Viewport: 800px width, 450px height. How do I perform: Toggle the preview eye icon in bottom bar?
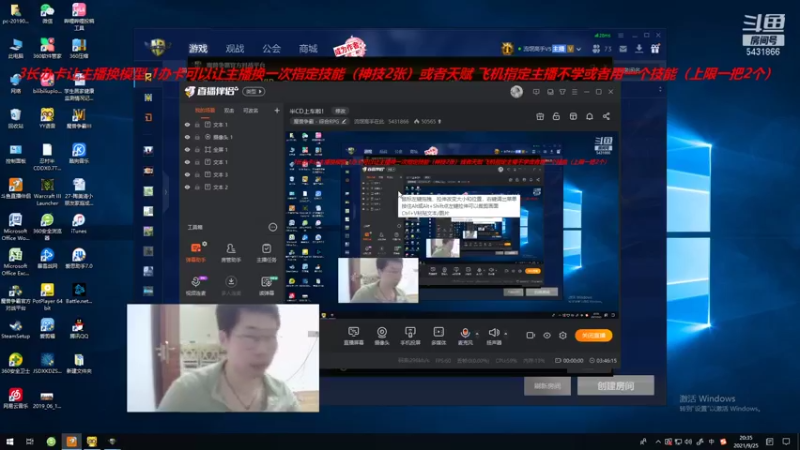pos(547,335)
